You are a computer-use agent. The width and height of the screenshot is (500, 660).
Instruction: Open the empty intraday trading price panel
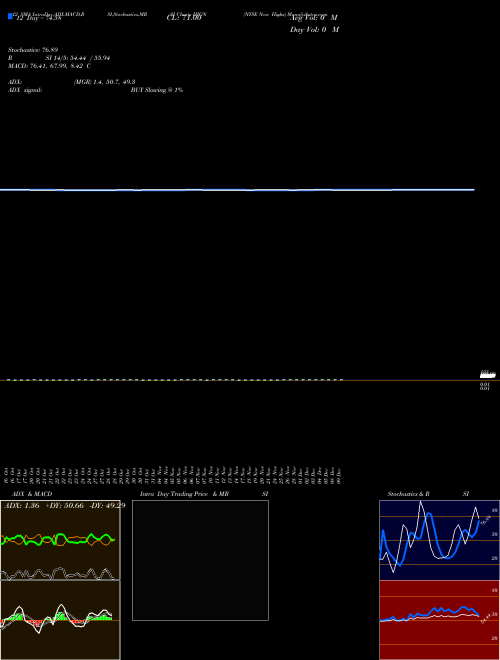[200, 560]
